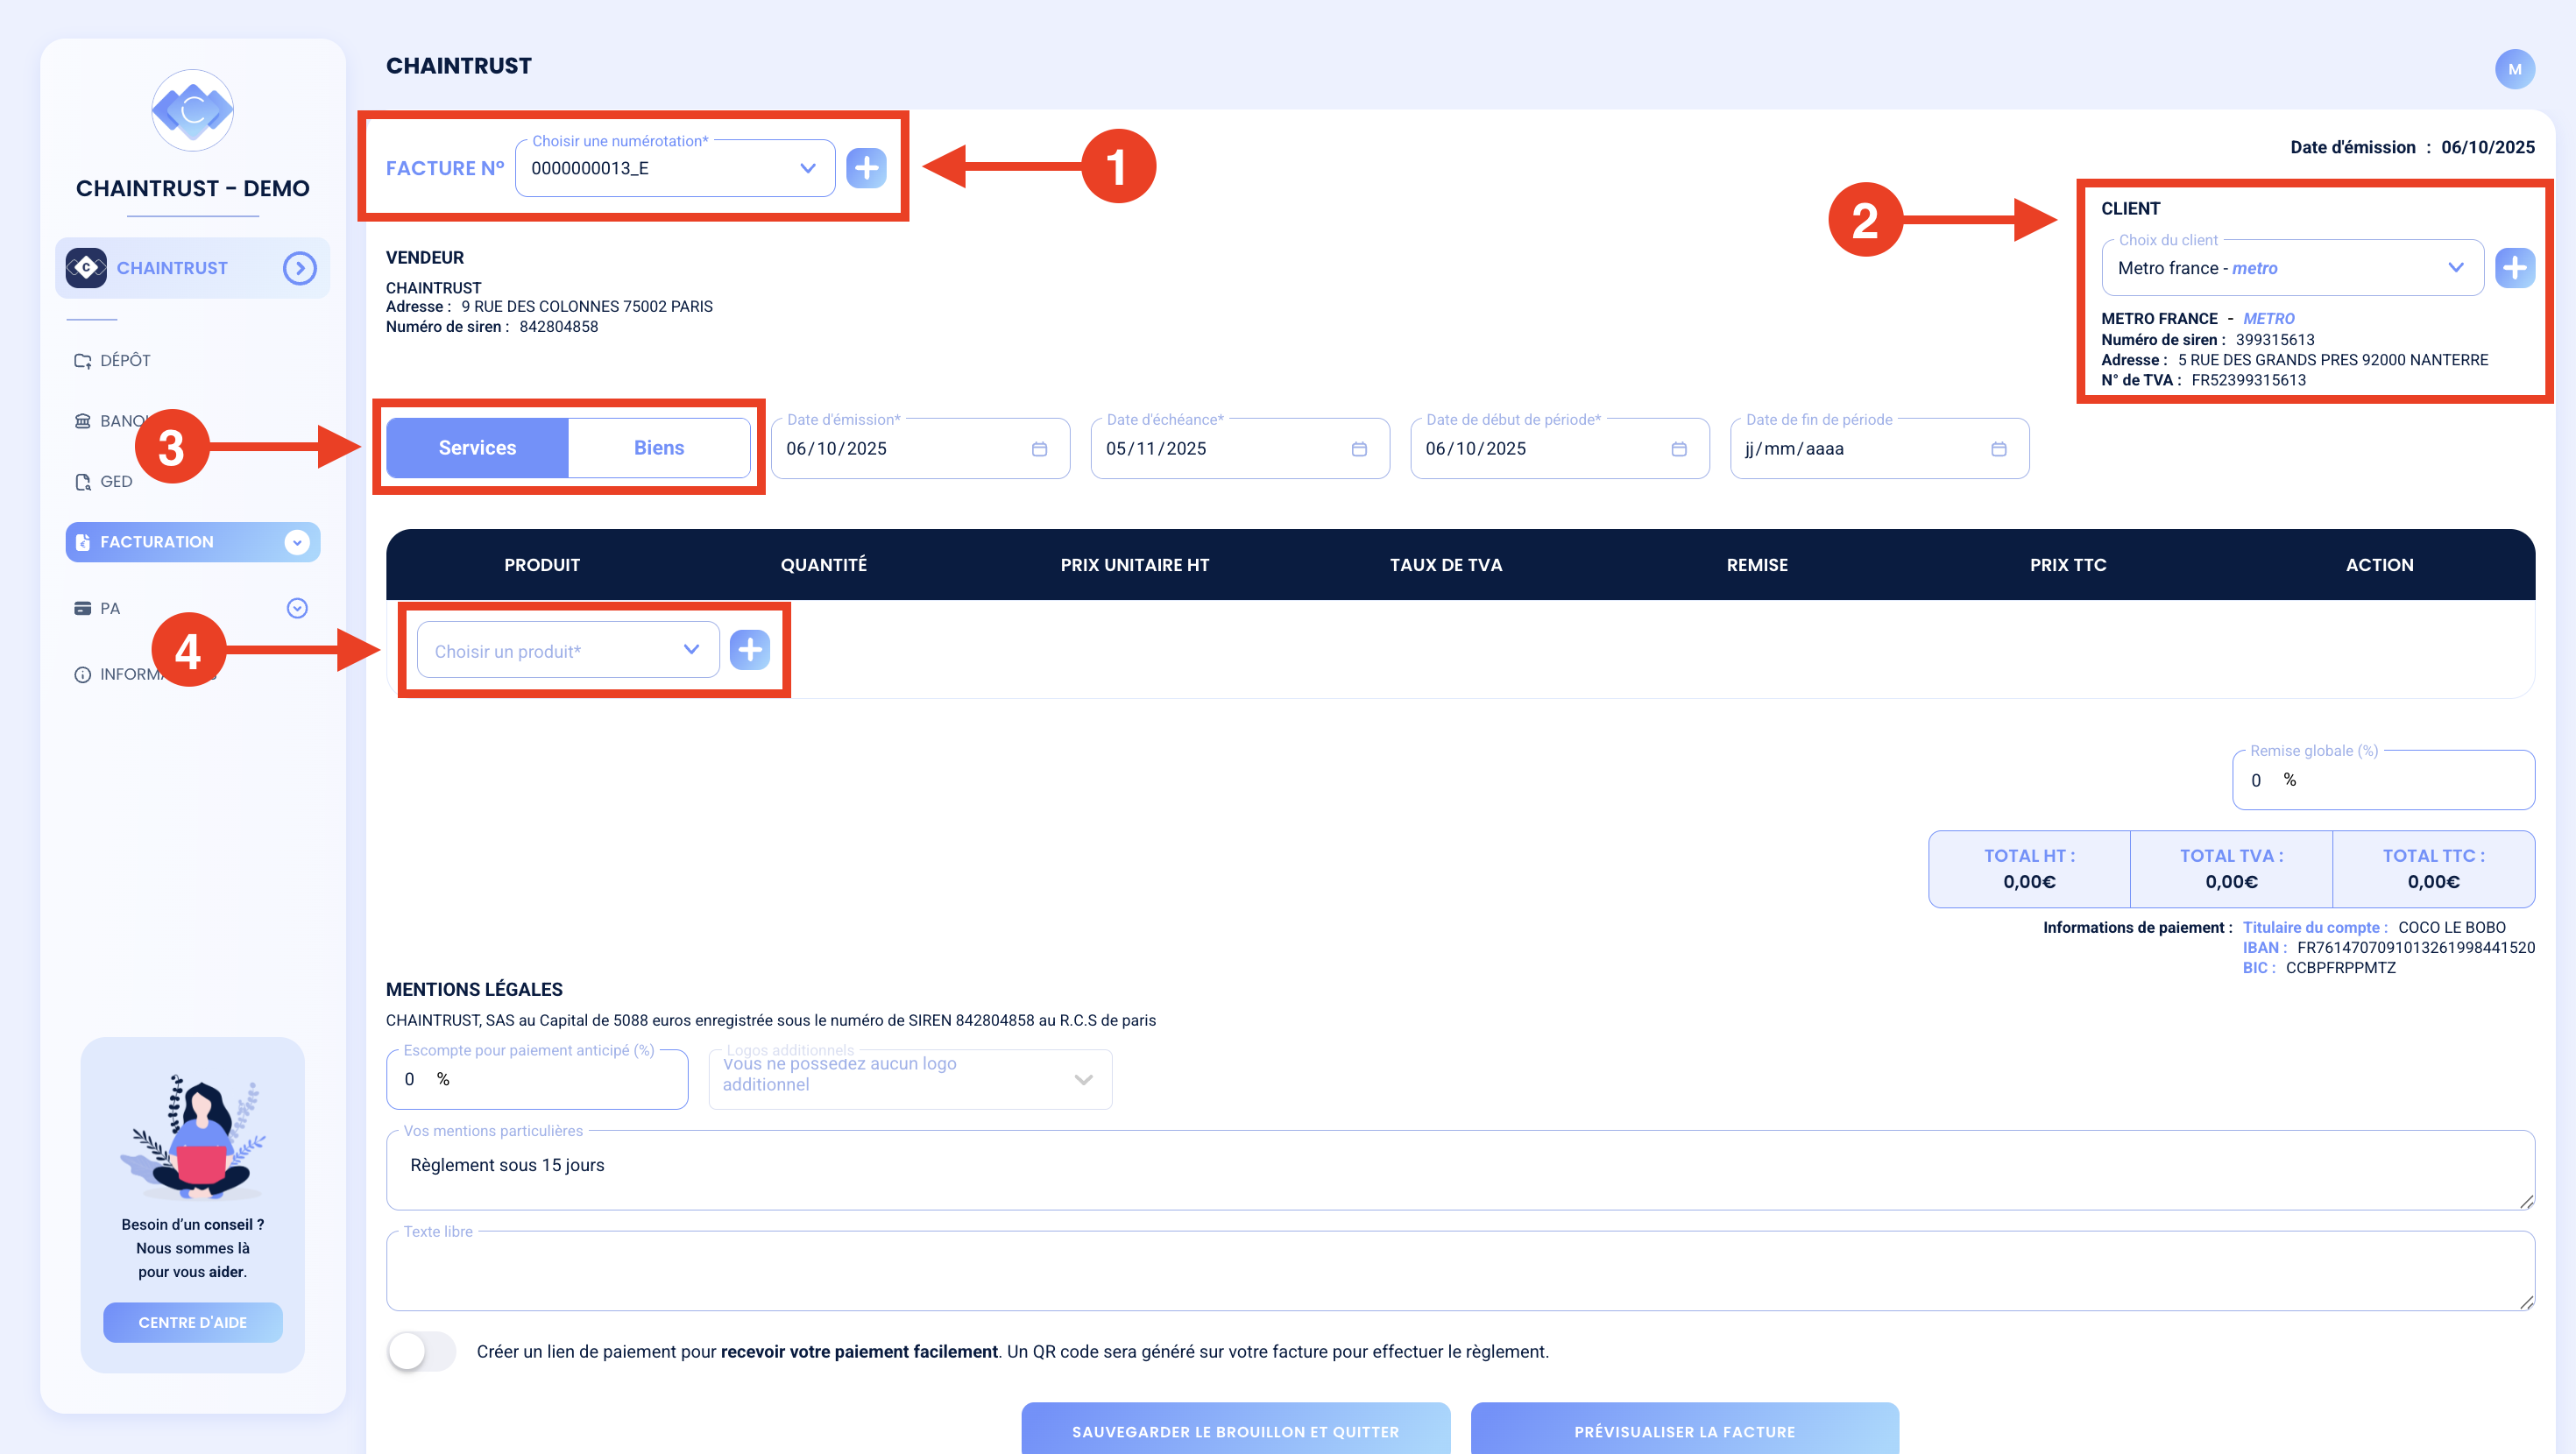Click the Chaintrust company badge icon
The image size is (2576, 1454).
[x=86, y=268]
